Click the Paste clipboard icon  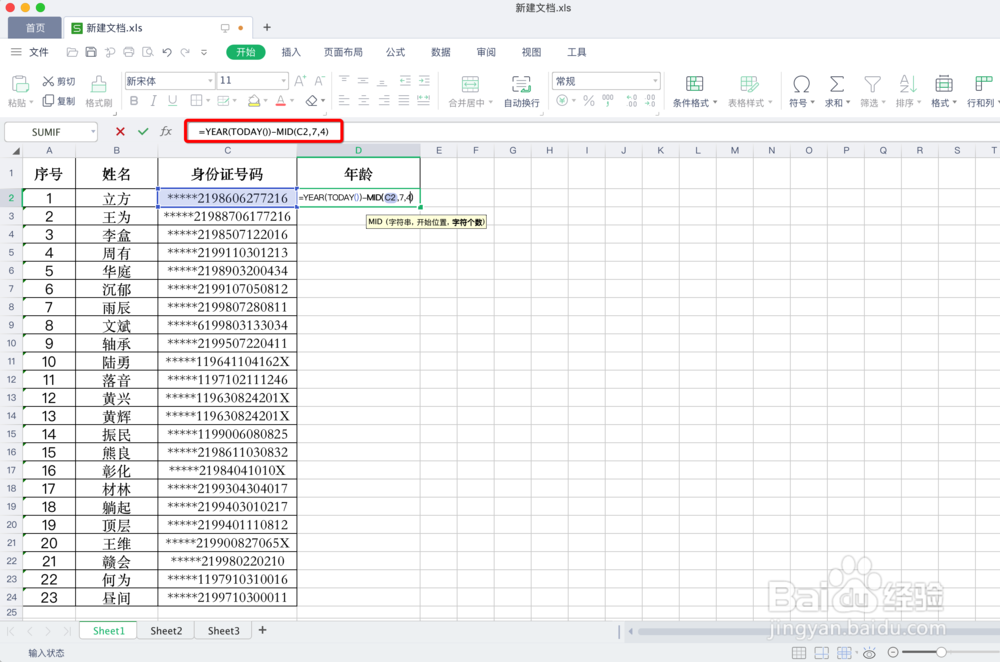20,84
